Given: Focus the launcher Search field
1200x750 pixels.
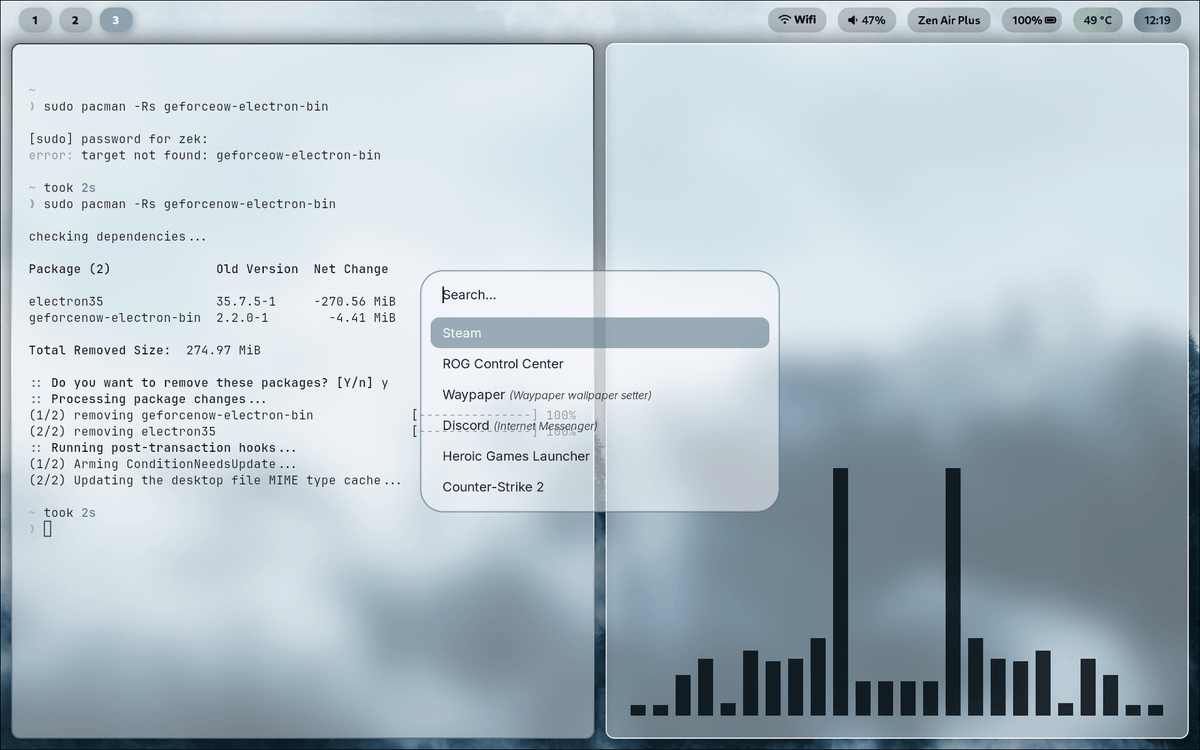Looking at the screenshot, I should 600,295.
